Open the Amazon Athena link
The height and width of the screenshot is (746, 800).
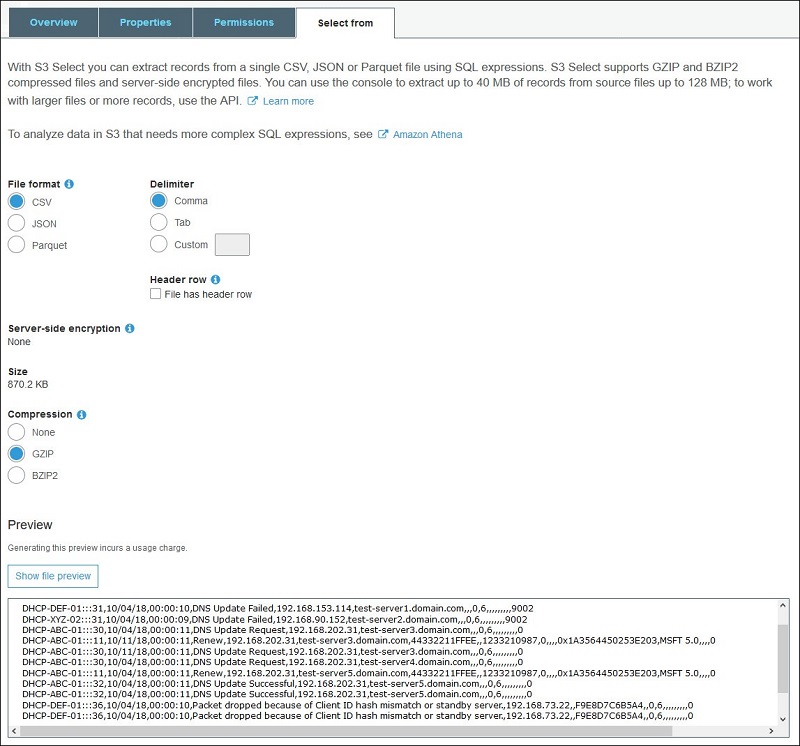click(x=428, y=135)
